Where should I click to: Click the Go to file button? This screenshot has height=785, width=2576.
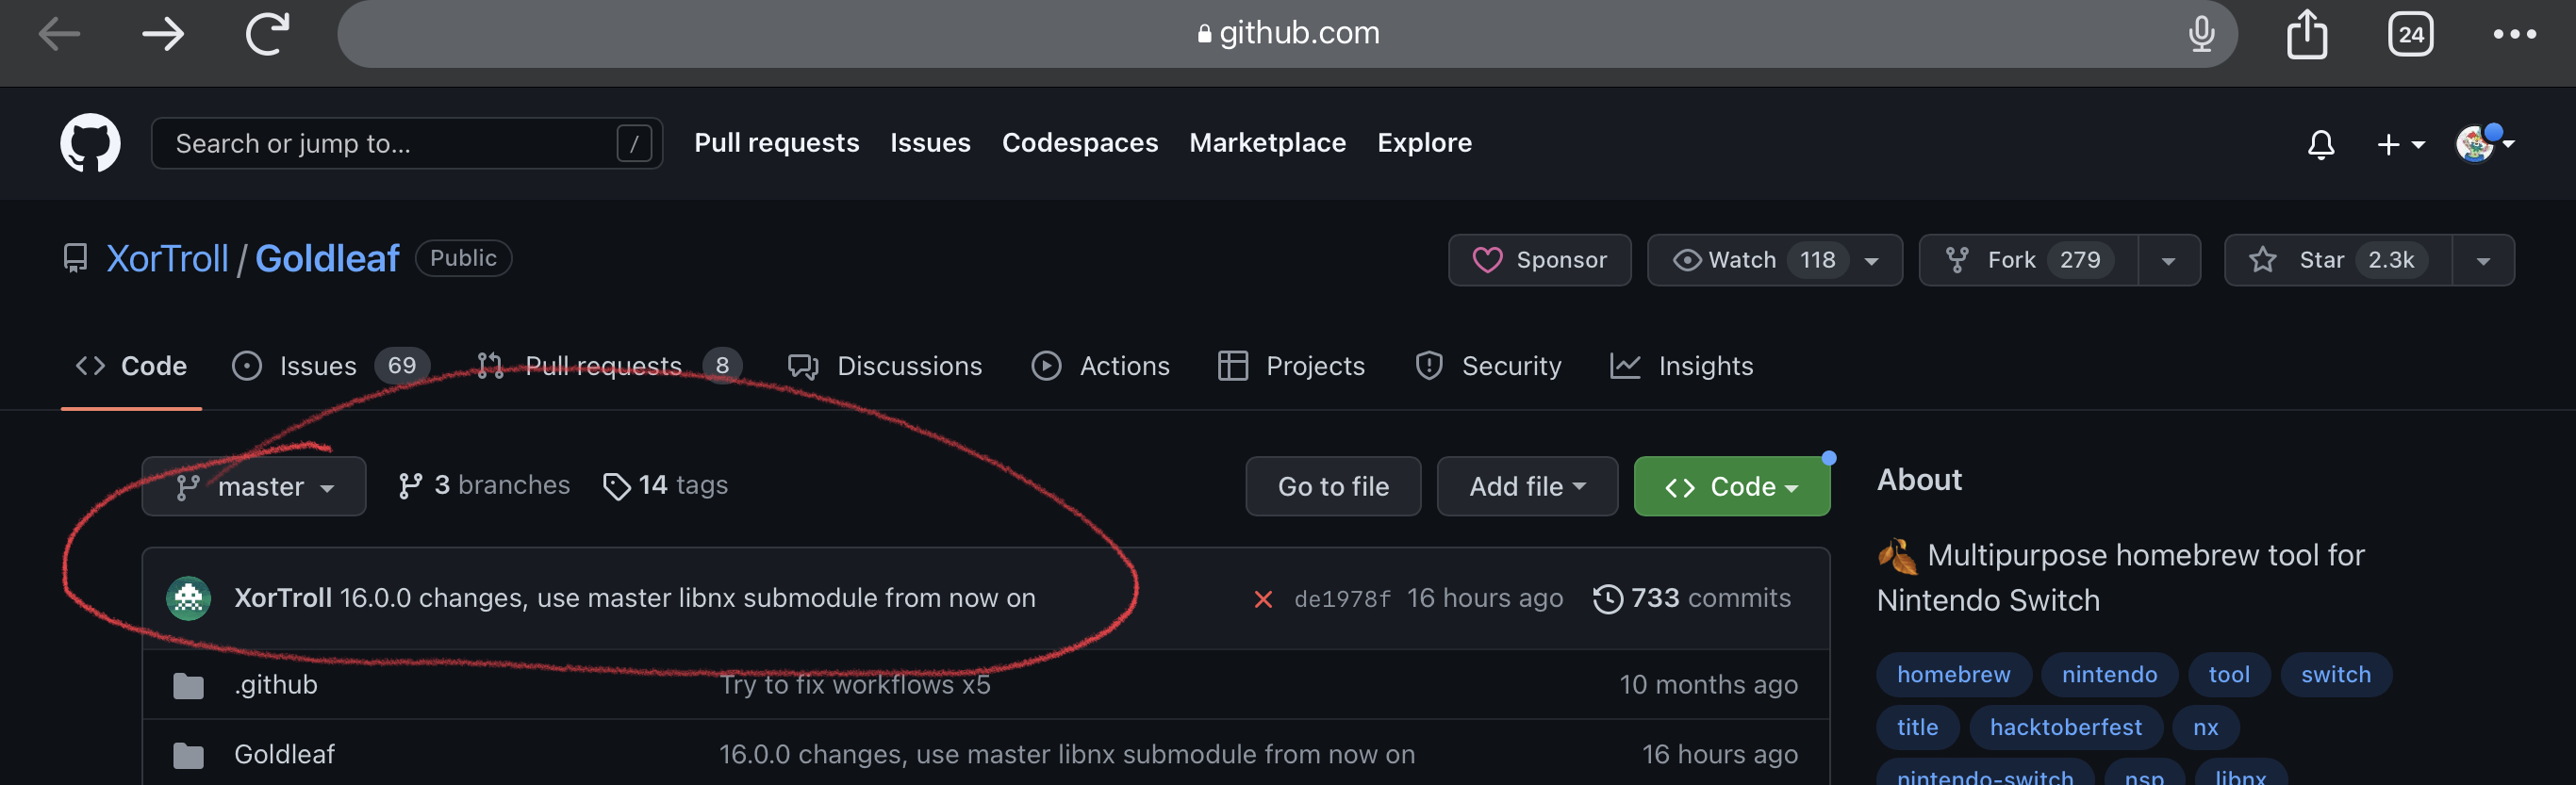tap(1333, 486)
